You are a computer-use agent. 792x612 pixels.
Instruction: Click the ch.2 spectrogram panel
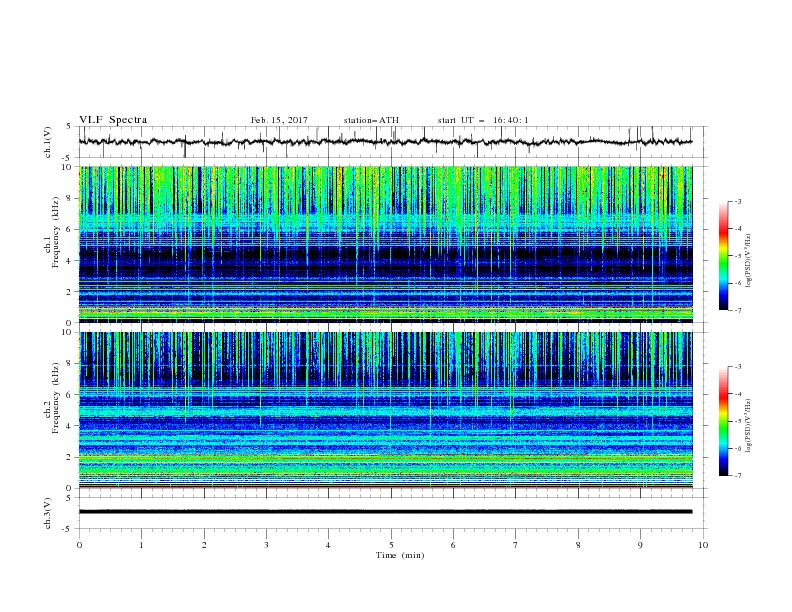pos(386,410)
